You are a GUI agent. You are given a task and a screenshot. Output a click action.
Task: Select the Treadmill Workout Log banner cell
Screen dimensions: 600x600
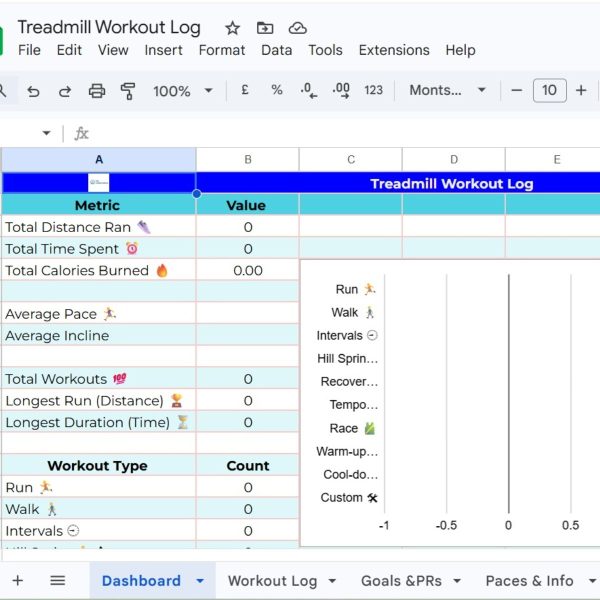398,183
